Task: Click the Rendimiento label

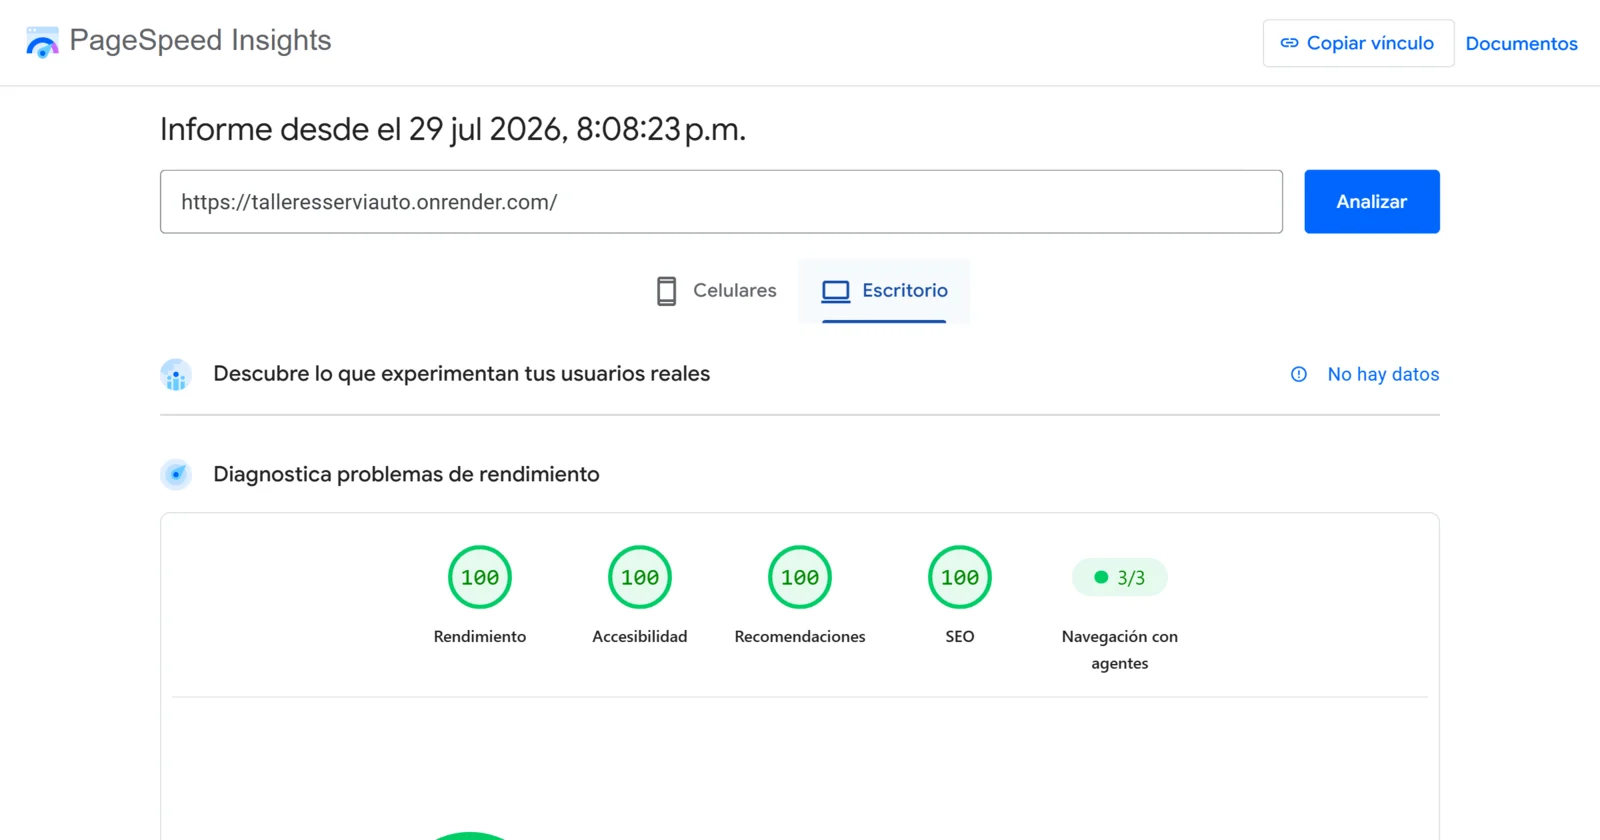Action: point(480,637)
